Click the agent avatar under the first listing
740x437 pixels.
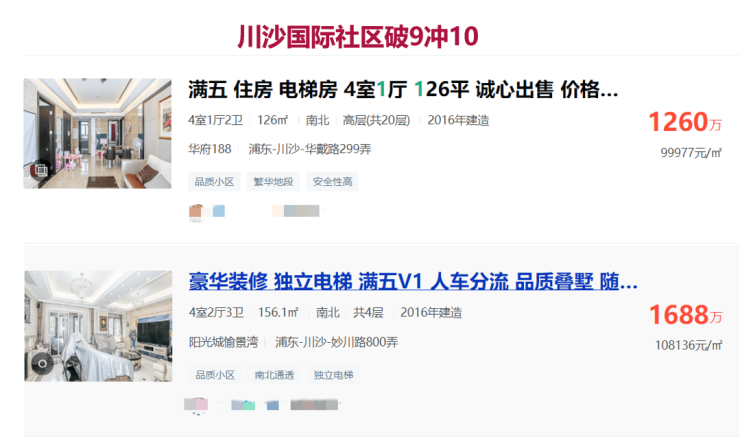[196, 211]
